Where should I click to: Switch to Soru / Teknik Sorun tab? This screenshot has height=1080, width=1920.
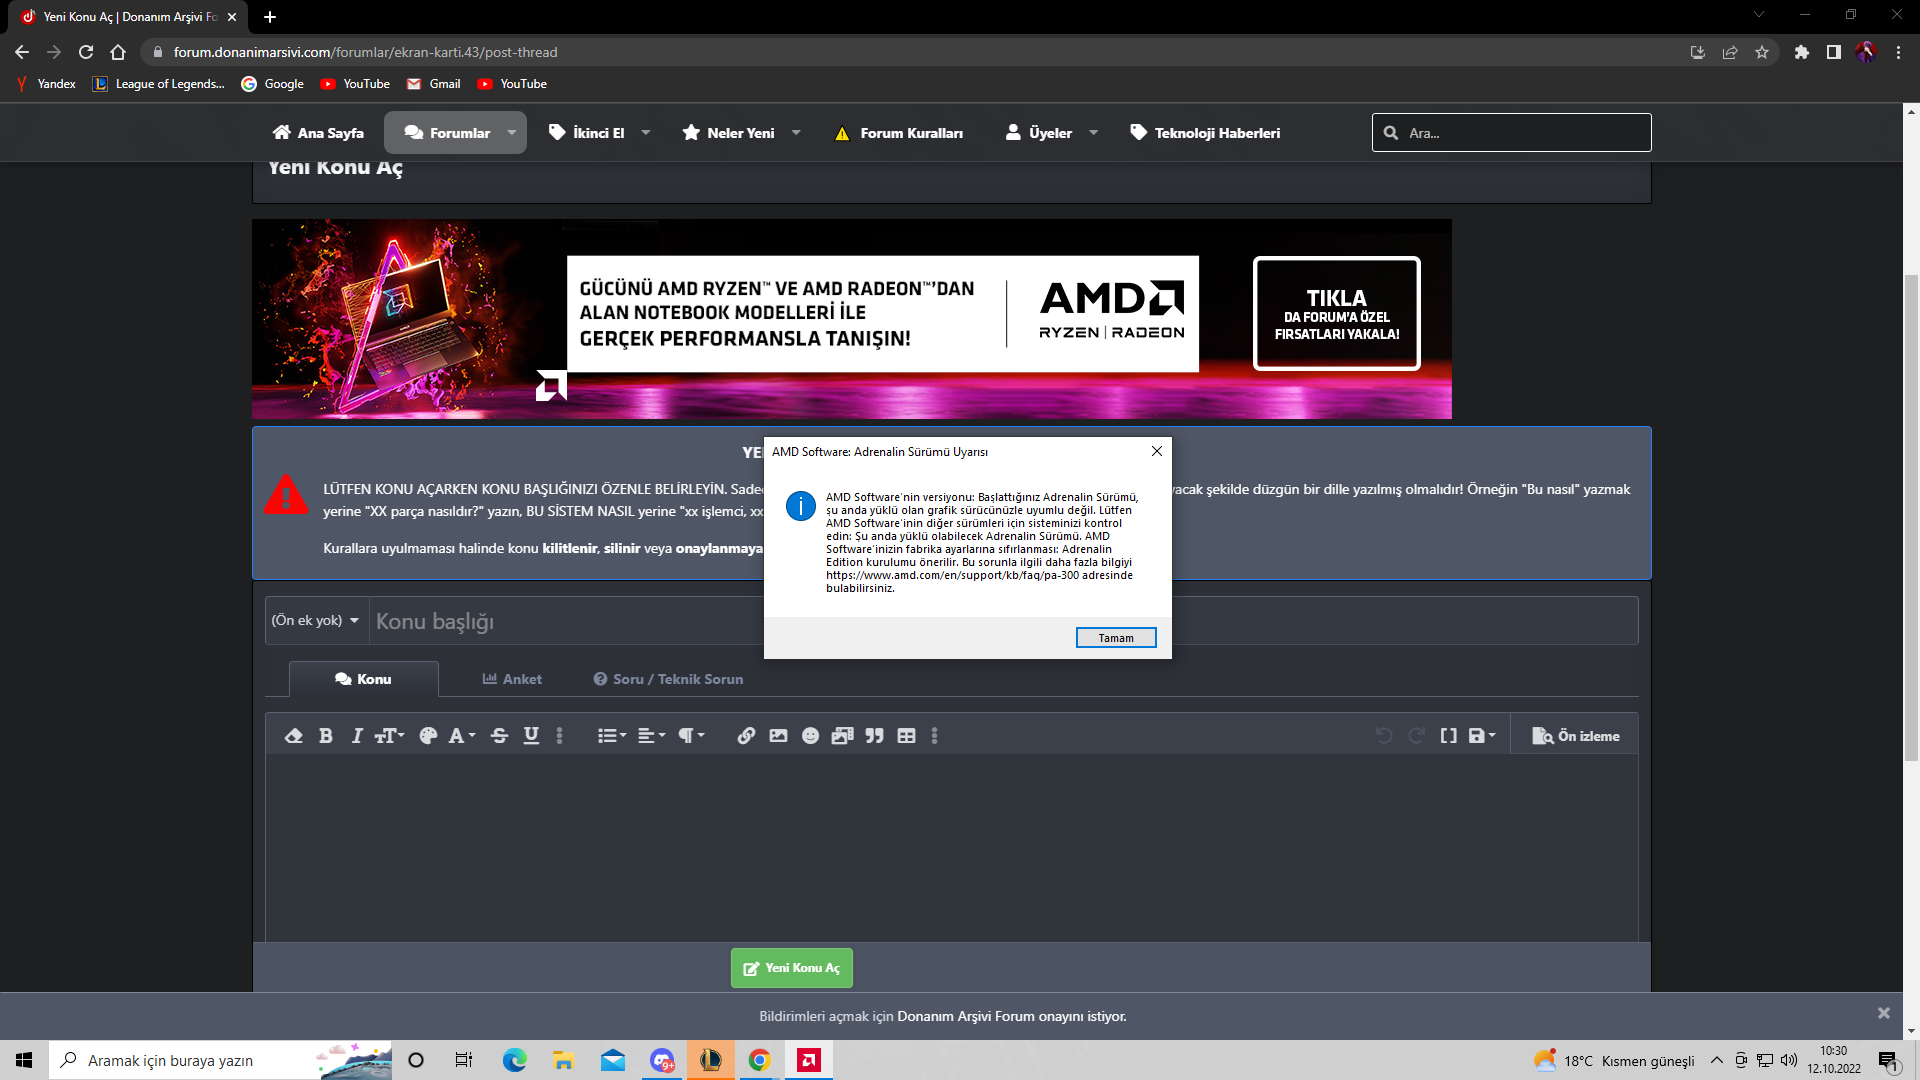[668, 679]
